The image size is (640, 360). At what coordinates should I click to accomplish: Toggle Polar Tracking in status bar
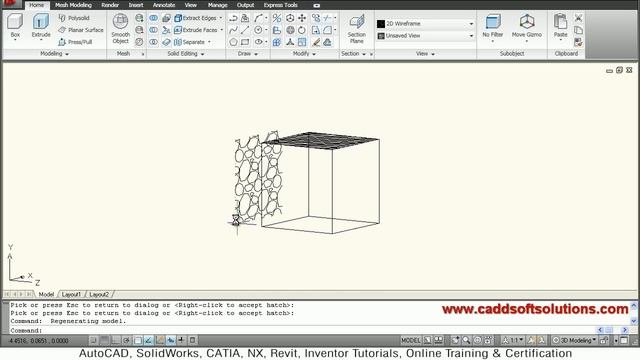[x=127, y=340]
